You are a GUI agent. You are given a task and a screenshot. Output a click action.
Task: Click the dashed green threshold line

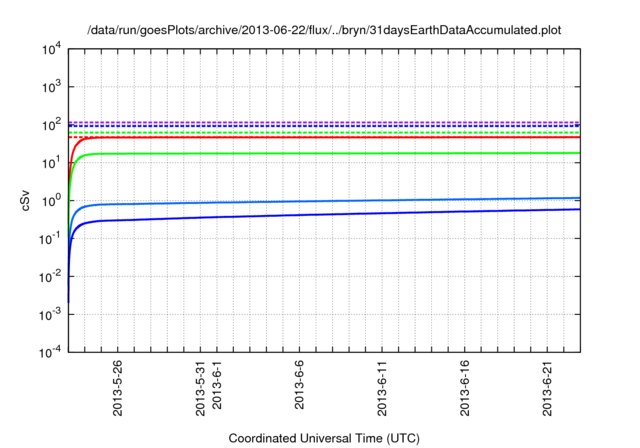[x=324, y=133]
